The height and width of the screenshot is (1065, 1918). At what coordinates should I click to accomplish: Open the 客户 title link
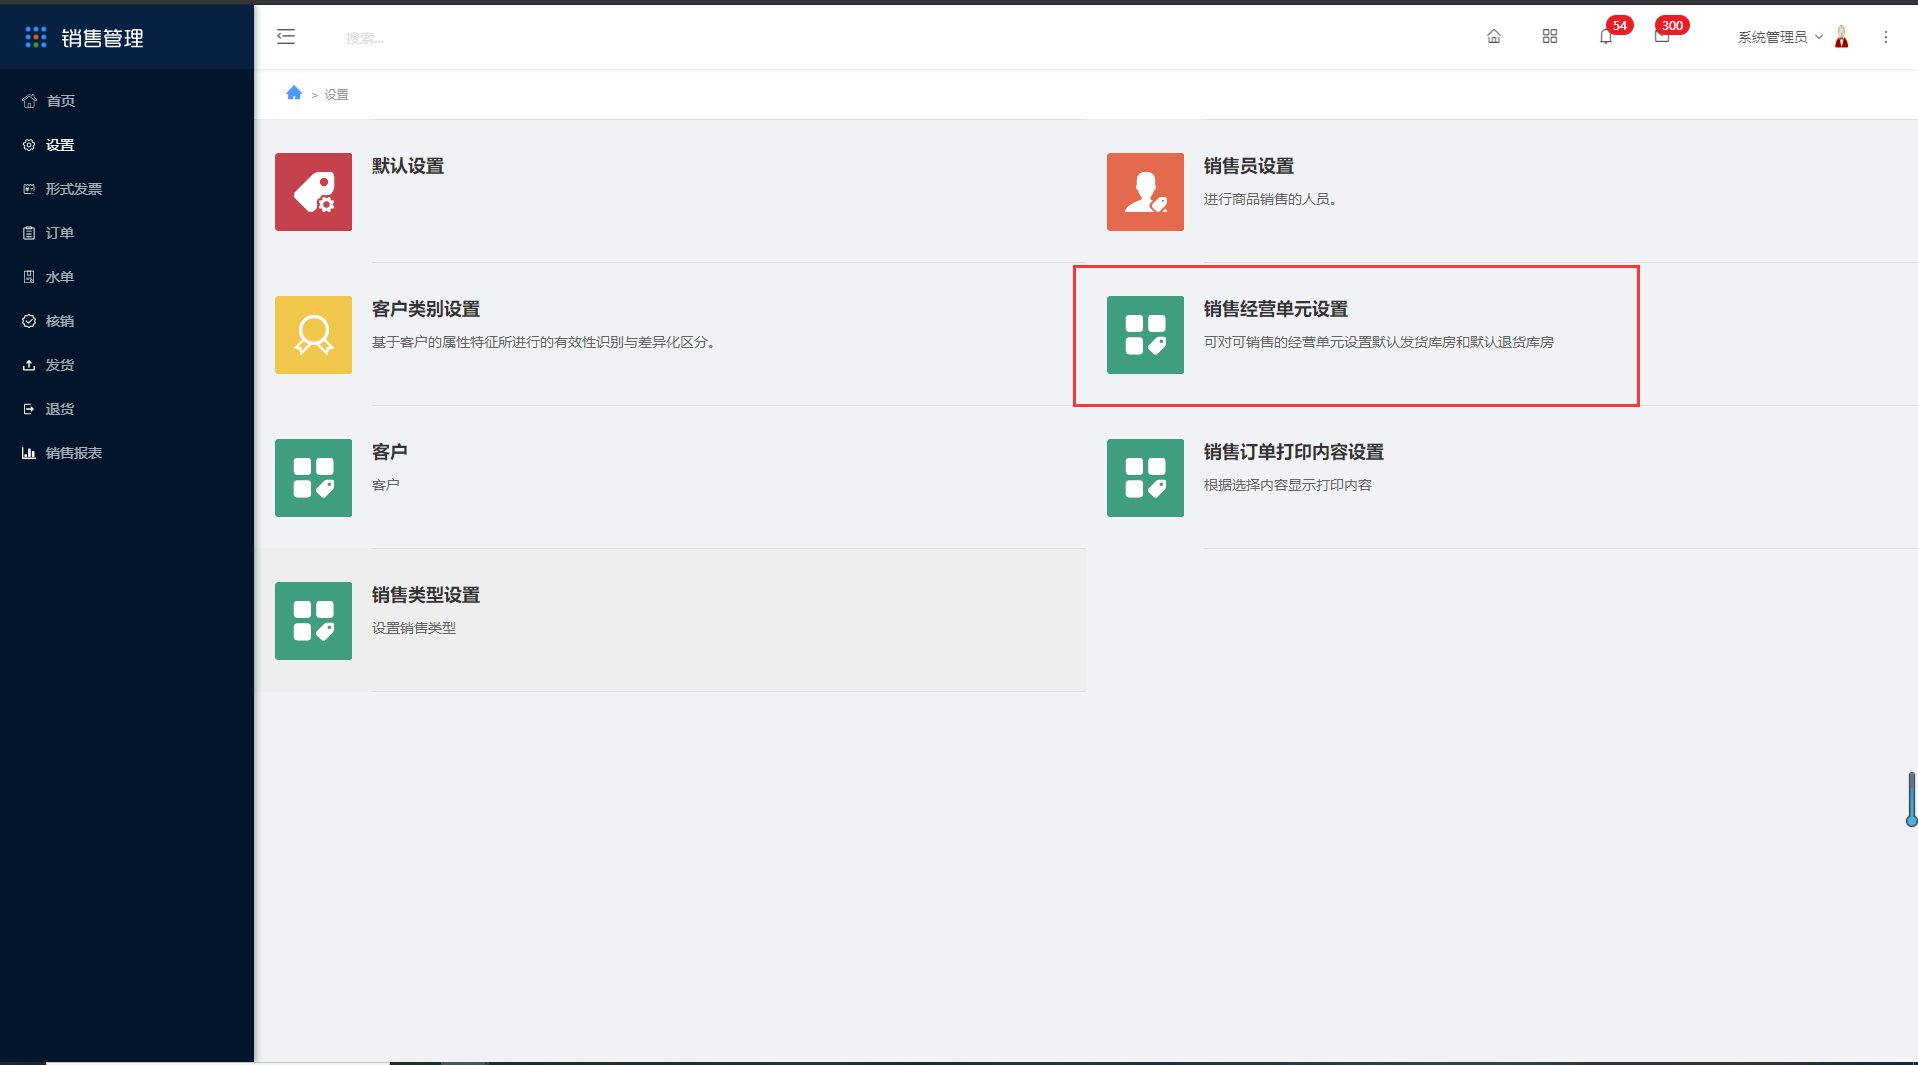coord(390,452)
